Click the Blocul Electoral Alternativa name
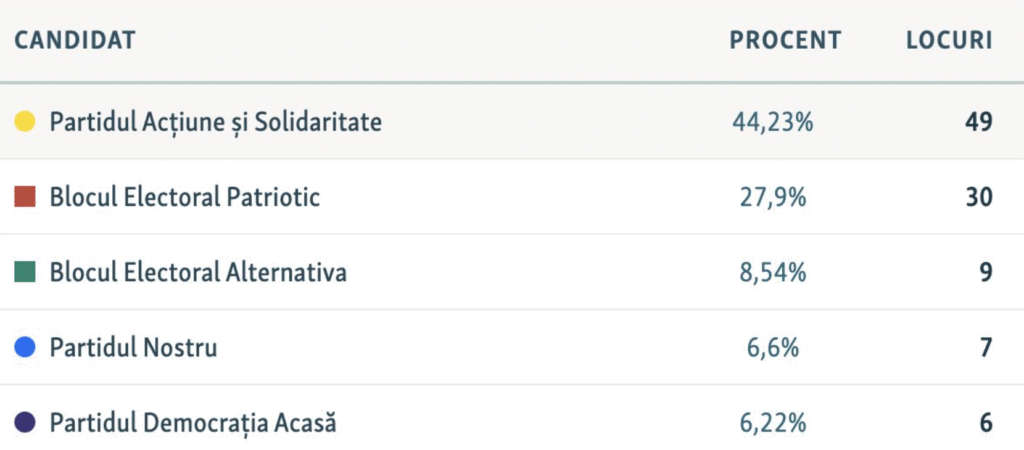Screen dimensions: 1024x450 tap(198, 272)
